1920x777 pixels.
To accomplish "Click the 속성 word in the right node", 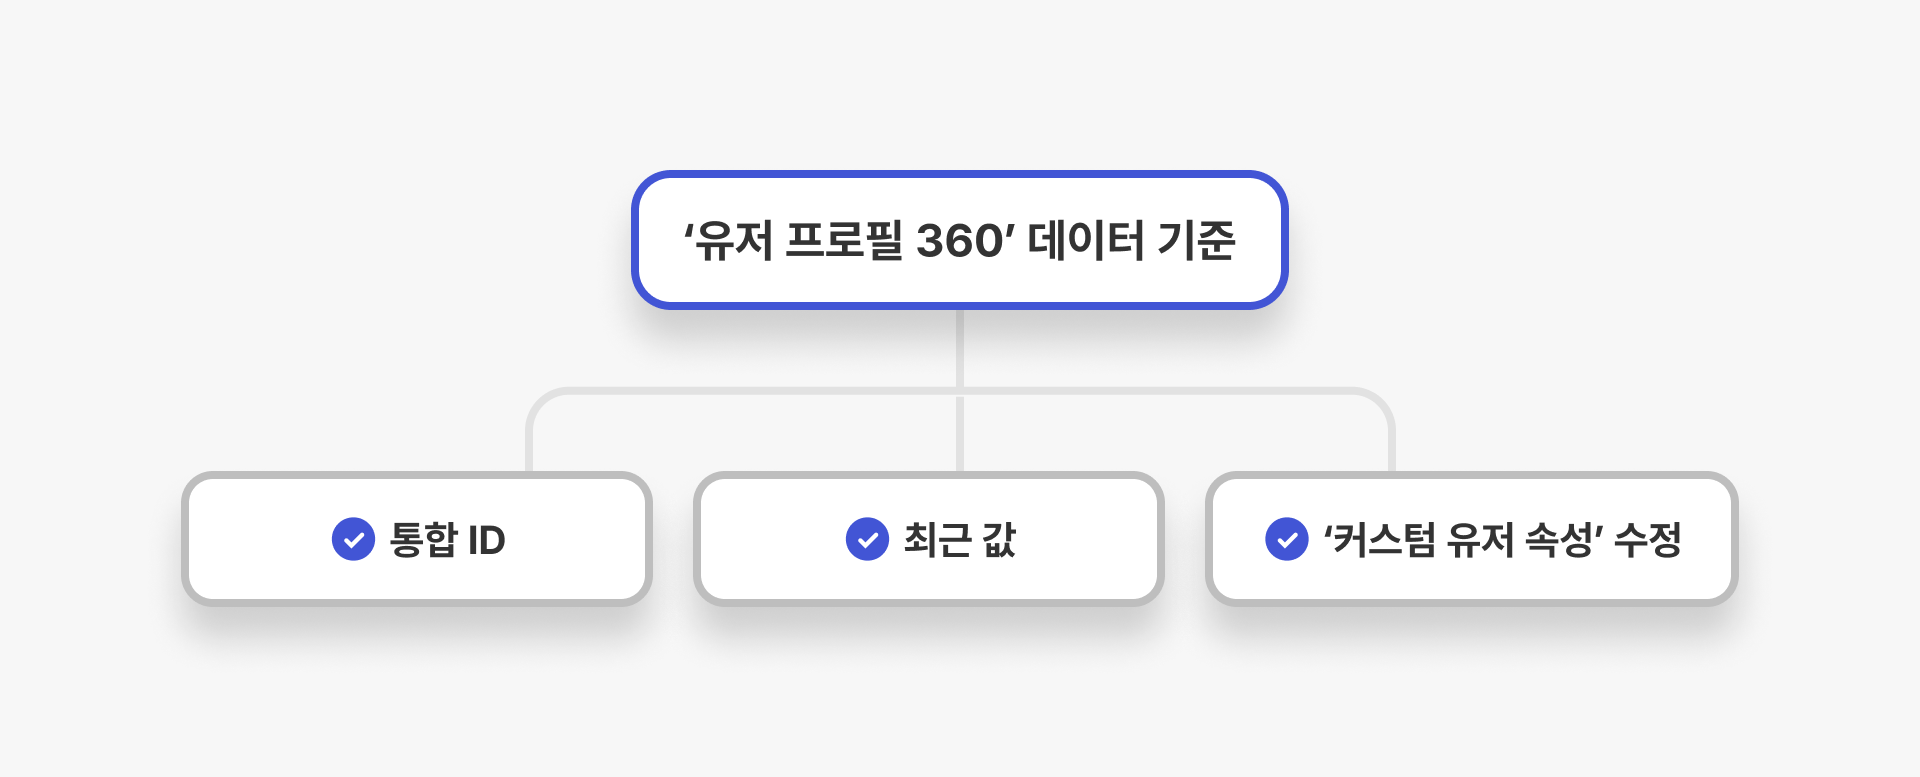I will point(1558,540).
